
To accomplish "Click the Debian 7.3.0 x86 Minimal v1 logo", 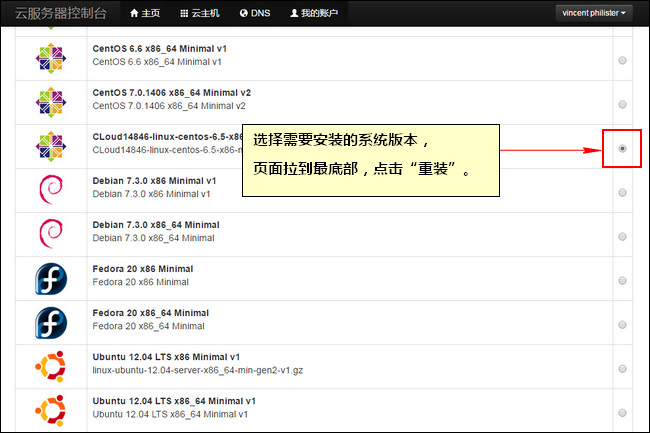I will [x=51, y=190].
